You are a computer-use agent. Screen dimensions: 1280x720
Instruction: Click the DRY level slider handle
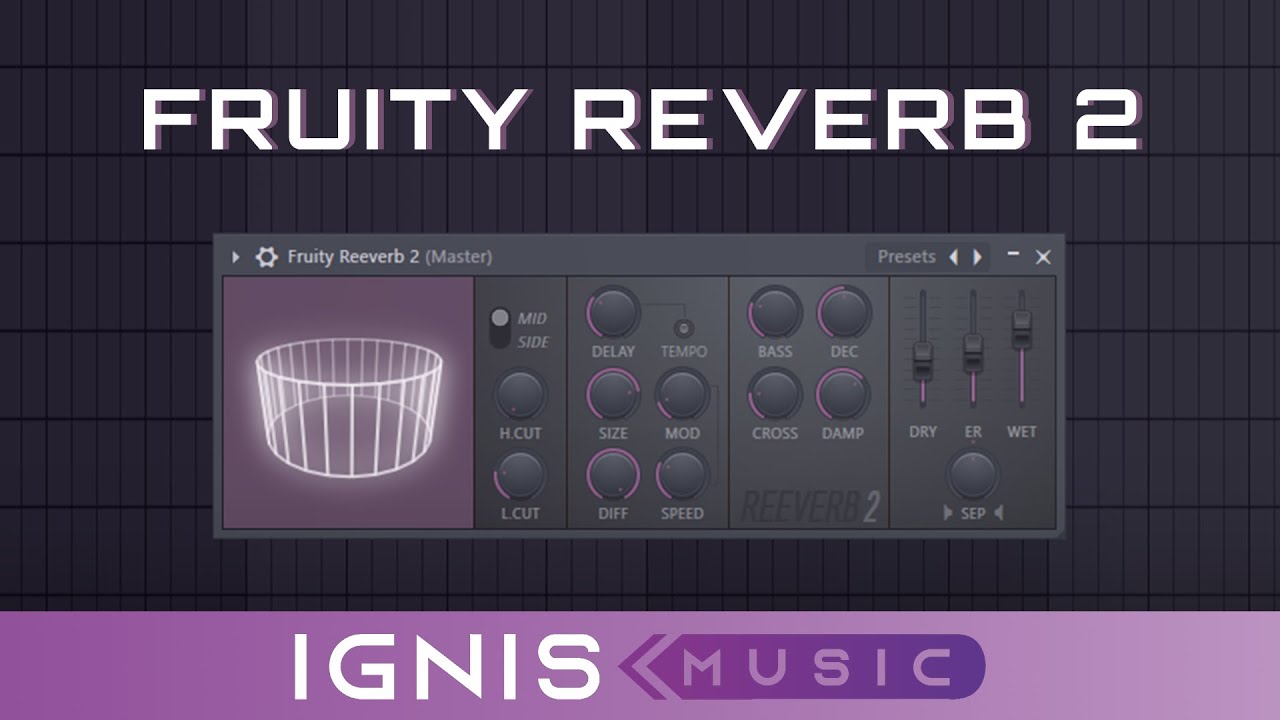[x=922, y=359]
